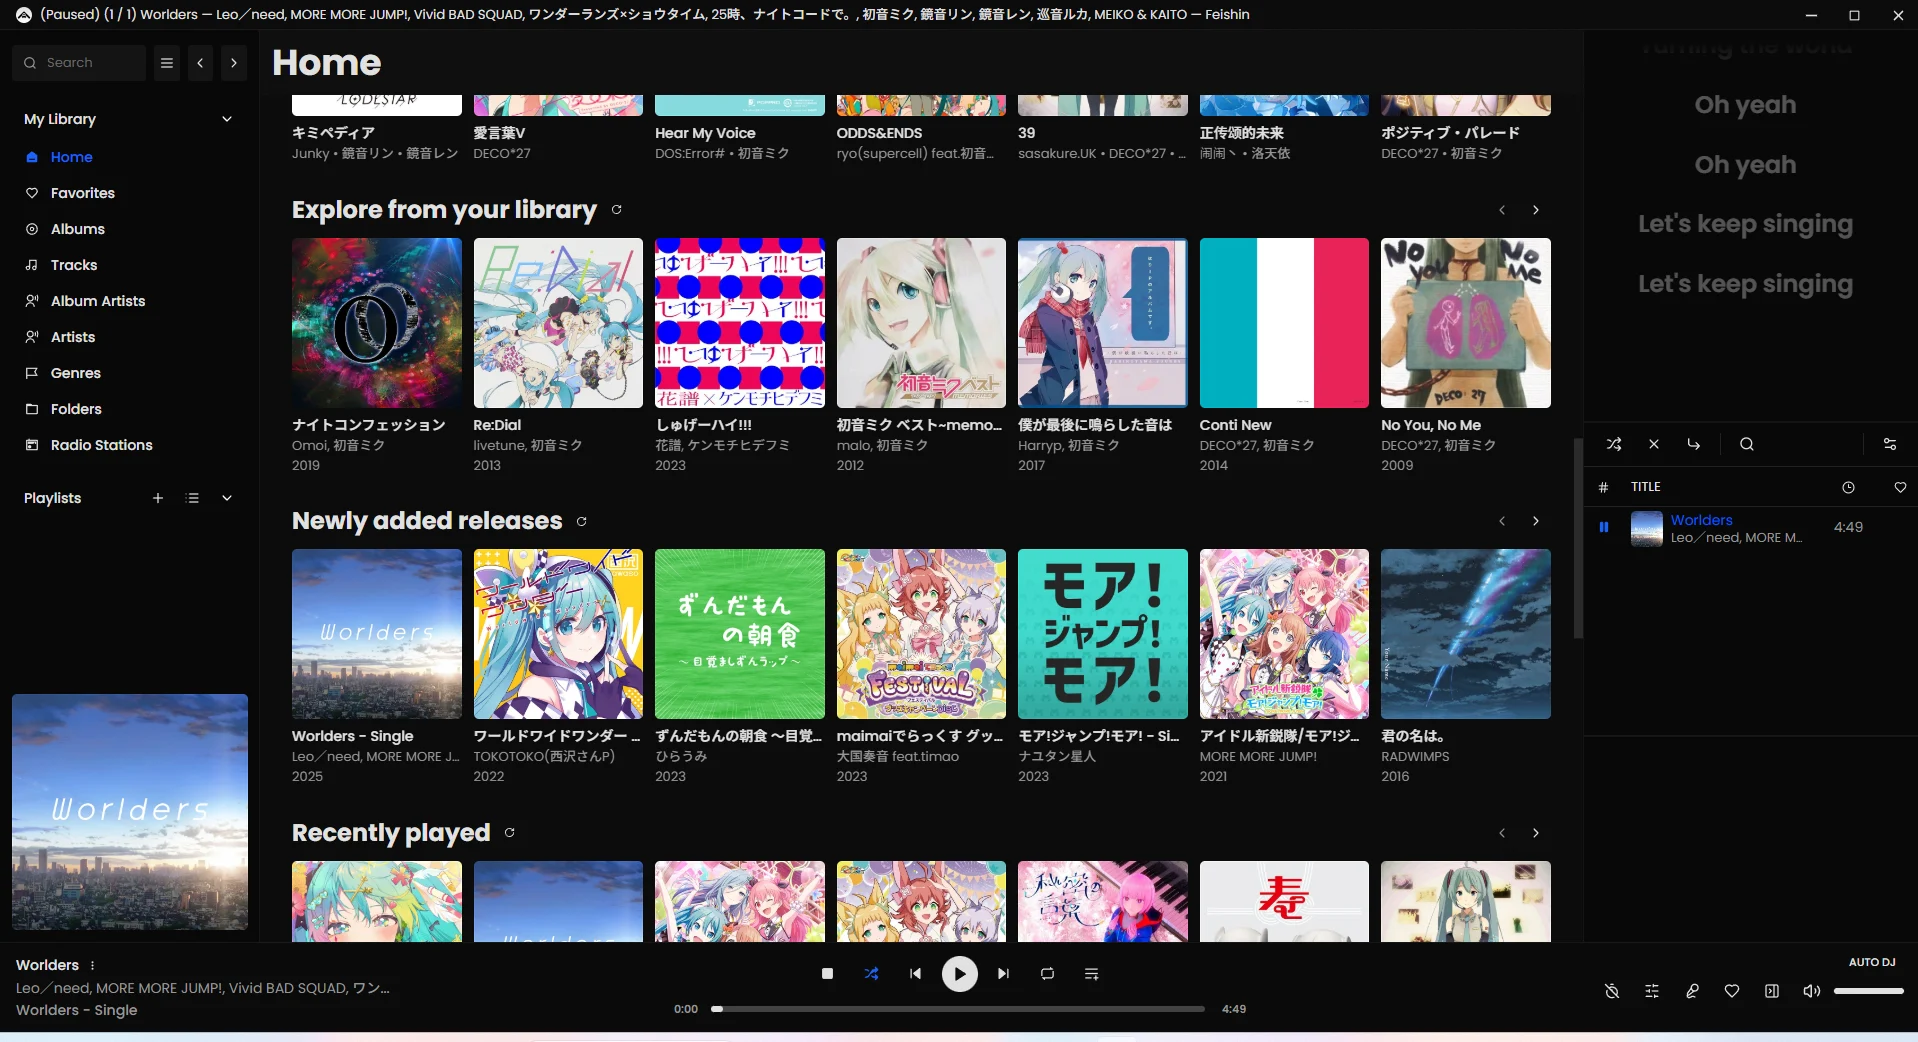Click the # column header in the queue
The image size is (1918, 1042).
[1603, 487]
